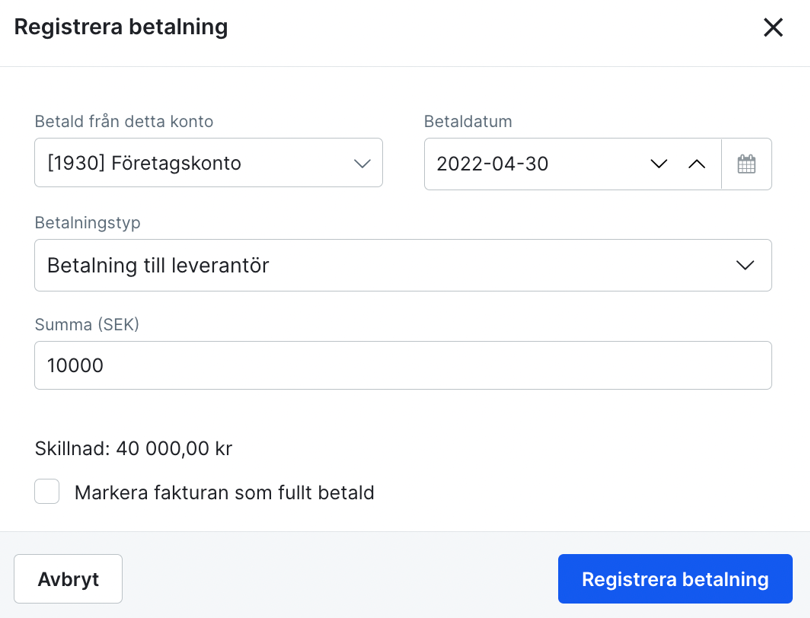The height and width of the screenshot is (618, 810).
Task: Open the Betaldatum date dropdown
Action: coord(545,163)
